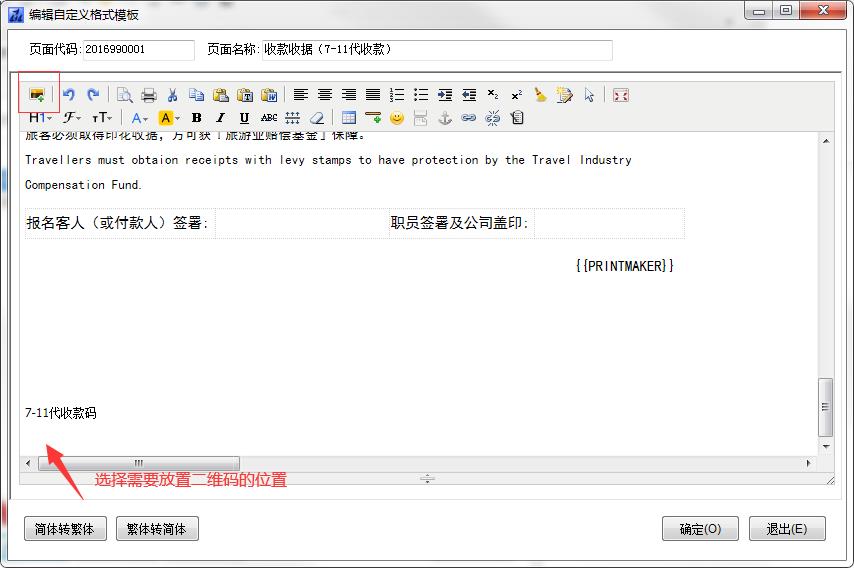
Task: Align text to center
Action: click(325, 95)
